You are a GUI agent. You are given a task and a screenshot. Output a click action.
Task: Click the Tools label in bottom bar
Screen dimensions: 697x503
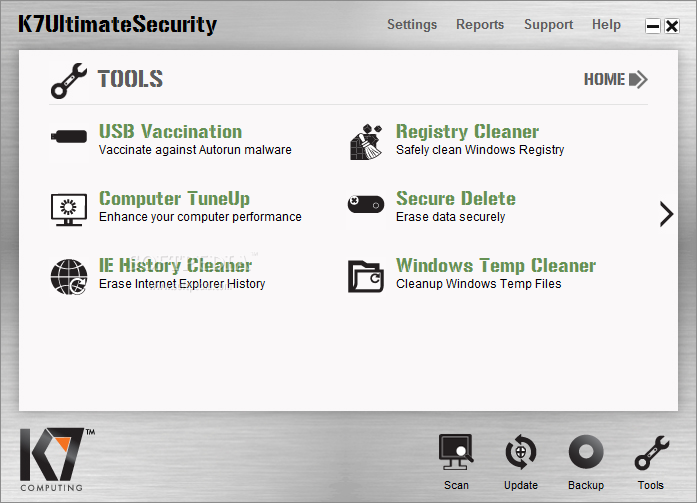pyautogui.click(x=651, y=485)
